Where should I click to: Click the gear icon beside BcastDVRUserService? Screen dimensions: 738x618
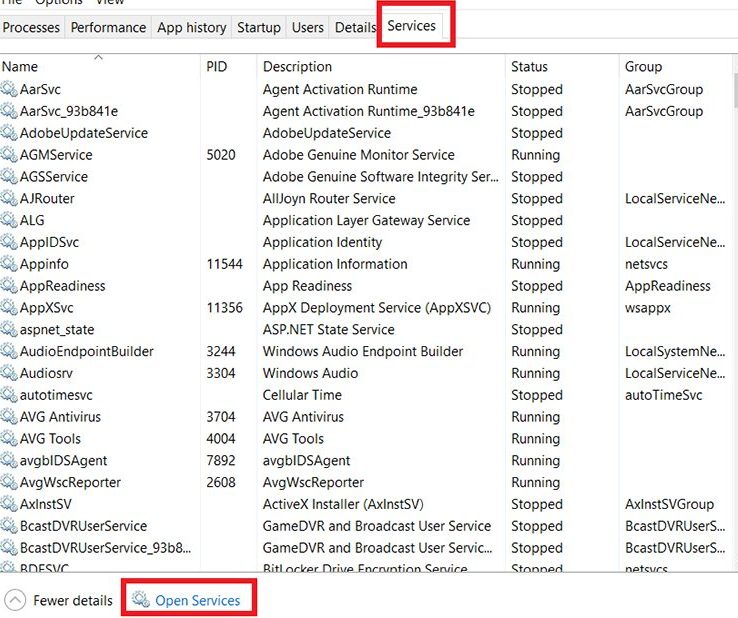(9, 526)
